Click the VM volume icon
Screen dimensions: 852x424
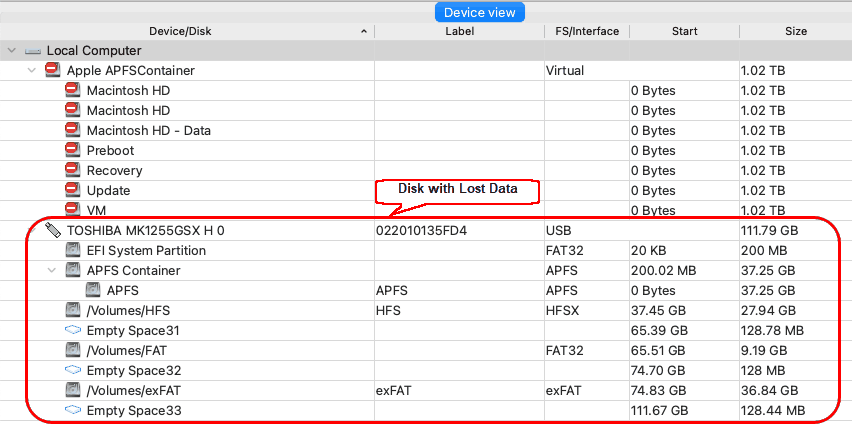72,209
